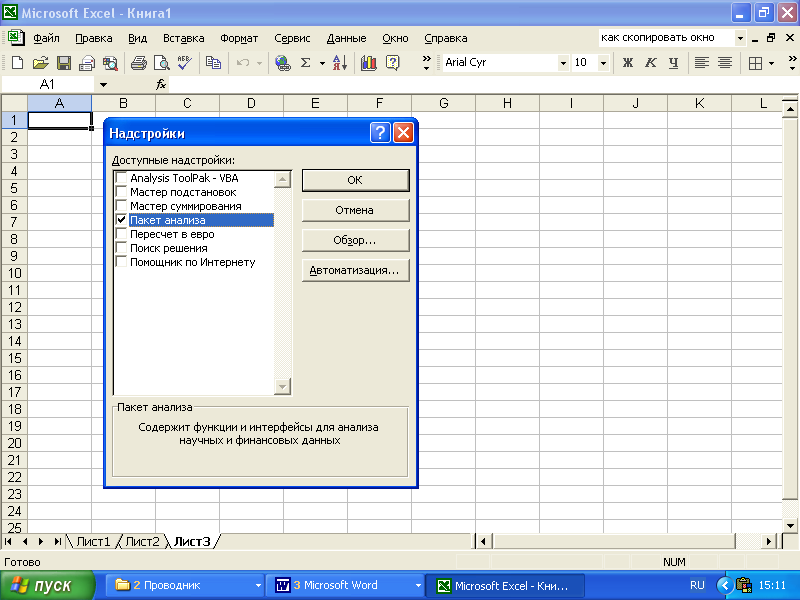Click the horizontal scrollbar right arrow
The image size is (800, 600).
769,541
